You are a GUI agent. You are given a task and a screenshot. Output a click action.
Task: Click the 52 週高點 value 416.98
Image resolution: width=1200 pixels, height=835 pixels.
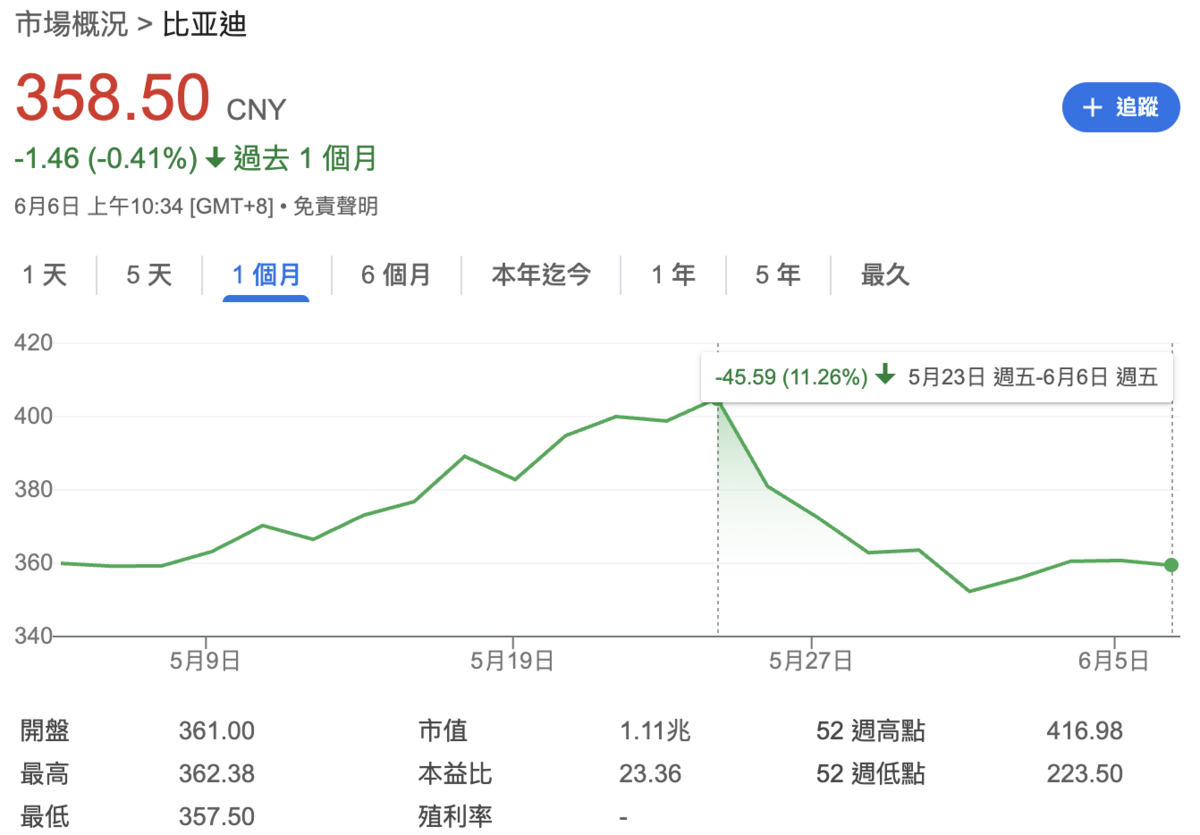tap(1084, 731)
